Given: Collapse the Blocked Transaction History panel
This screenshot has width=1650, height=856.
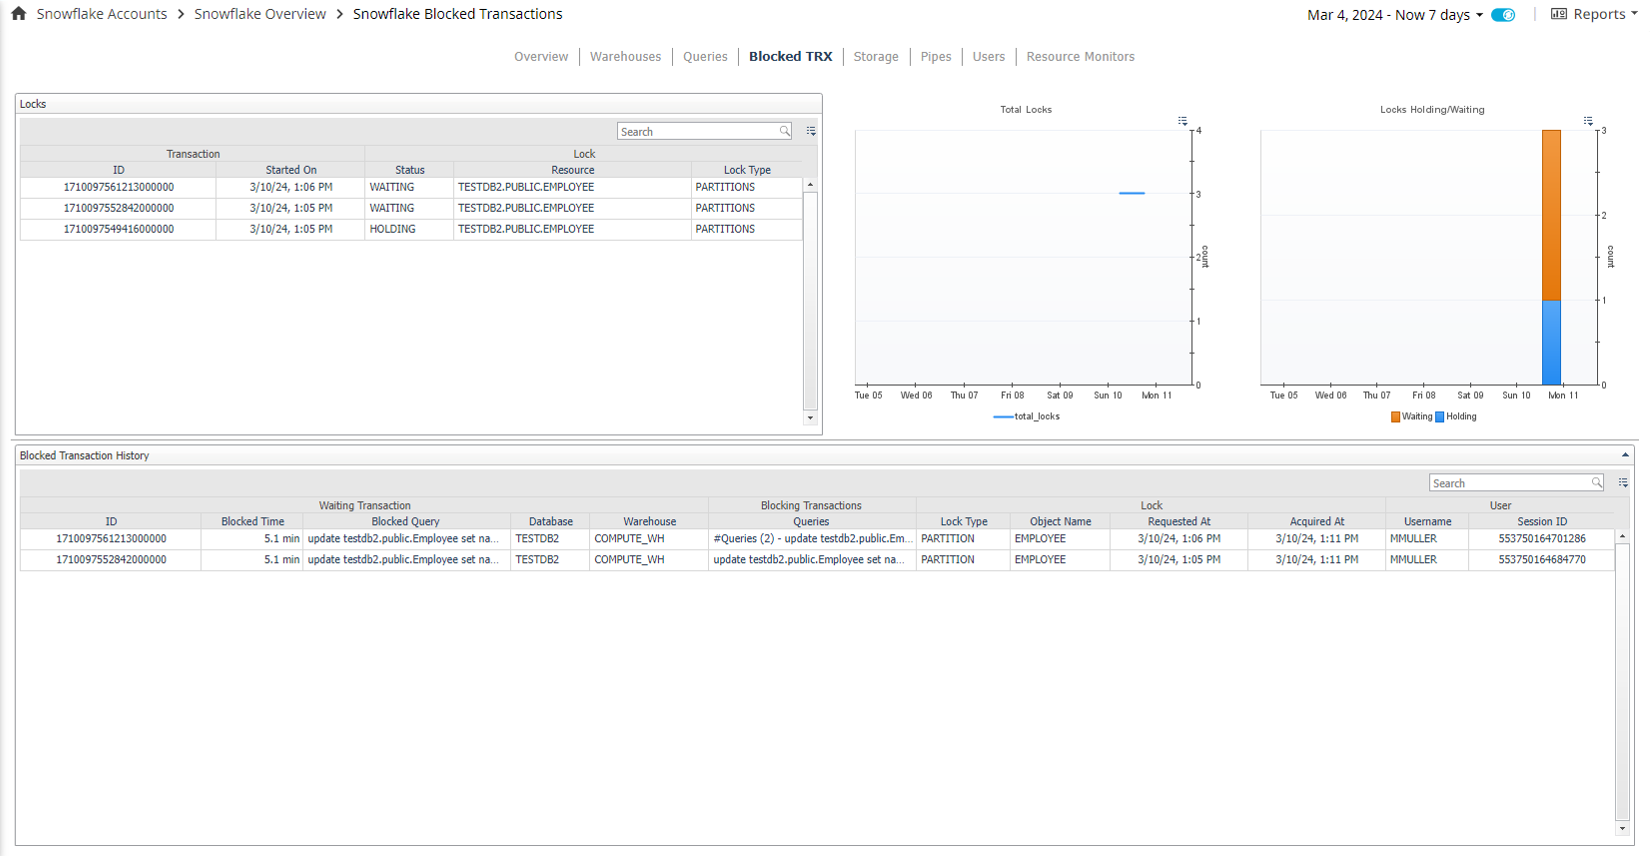Looking at the screenshot, I should tap(1625, 455).
